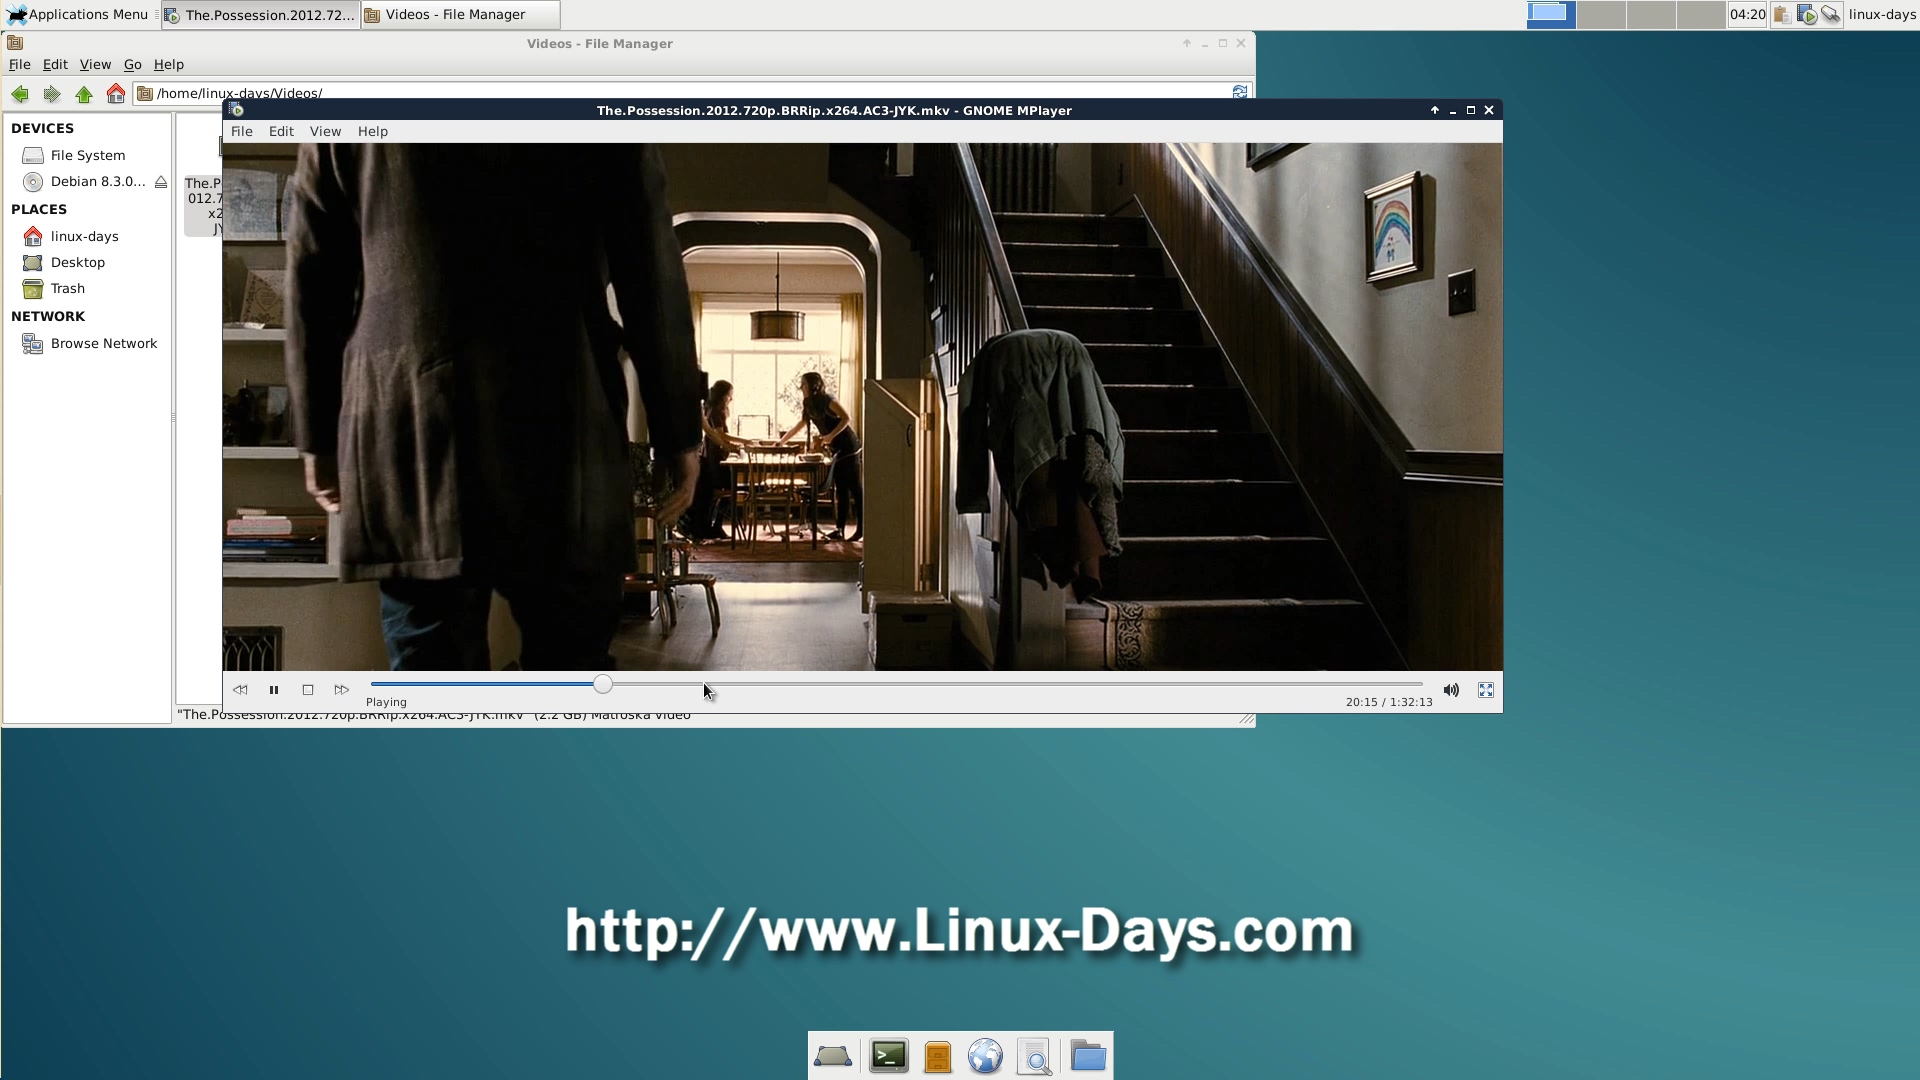This screenshot has height=1080, width=1920.
Task: Open Trash in Places sidebar
Action: point(68,288)
